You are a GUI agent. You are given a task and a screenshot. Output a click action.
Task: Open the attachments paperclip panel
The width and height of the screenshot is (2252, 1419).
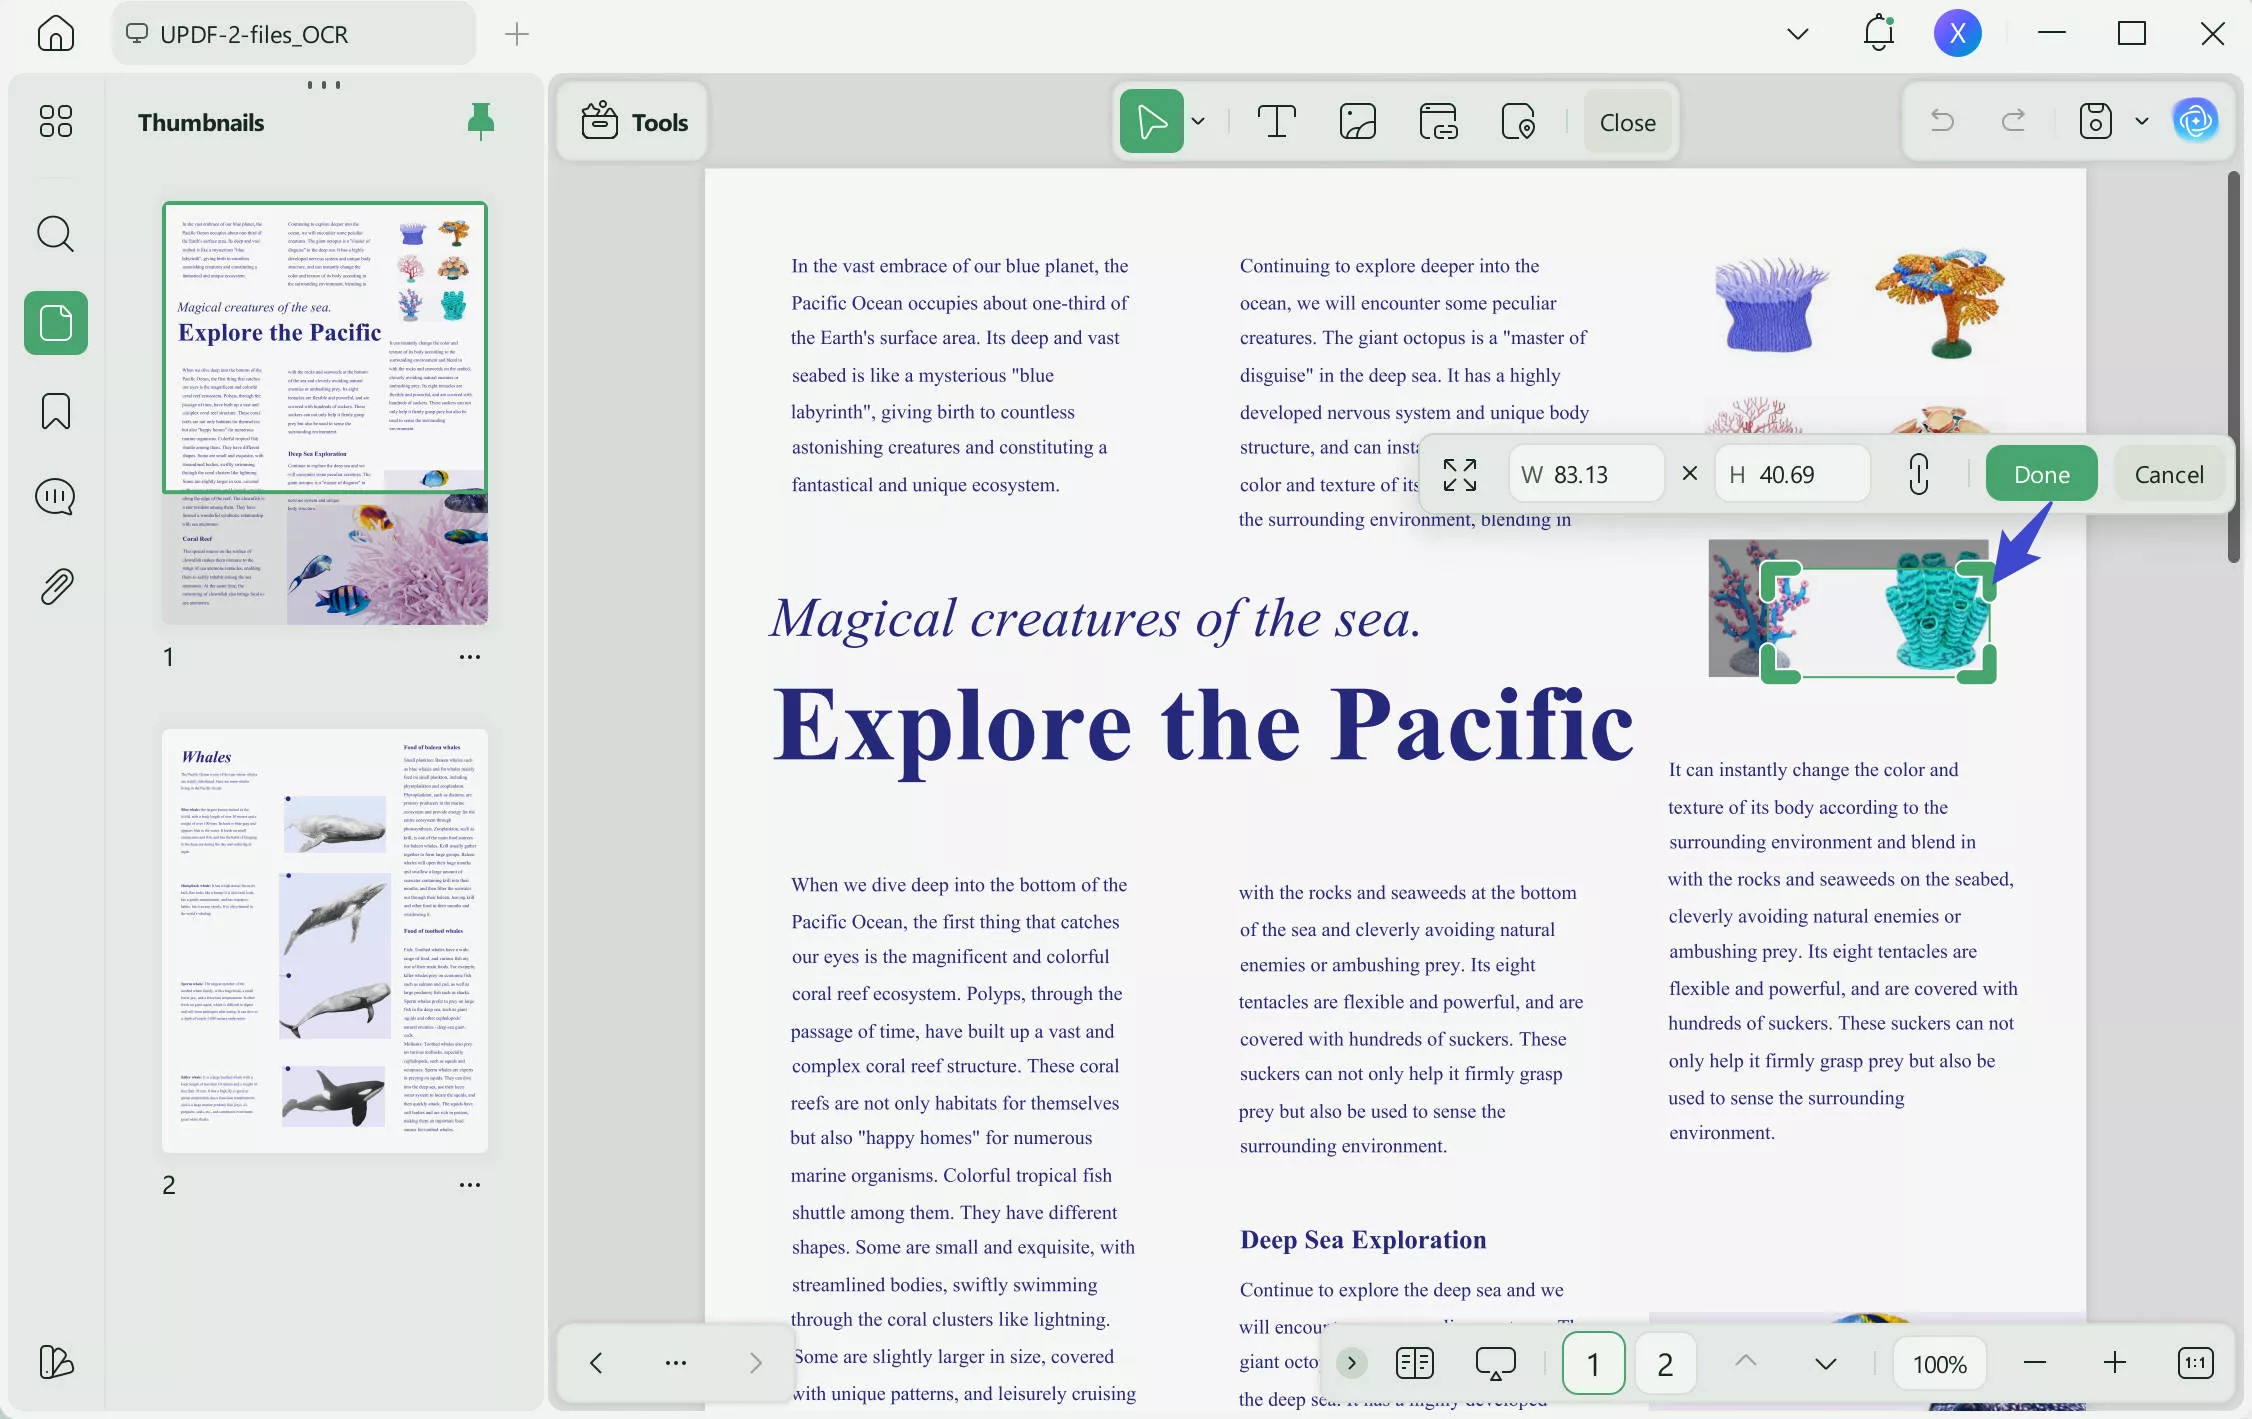[55, 587]
